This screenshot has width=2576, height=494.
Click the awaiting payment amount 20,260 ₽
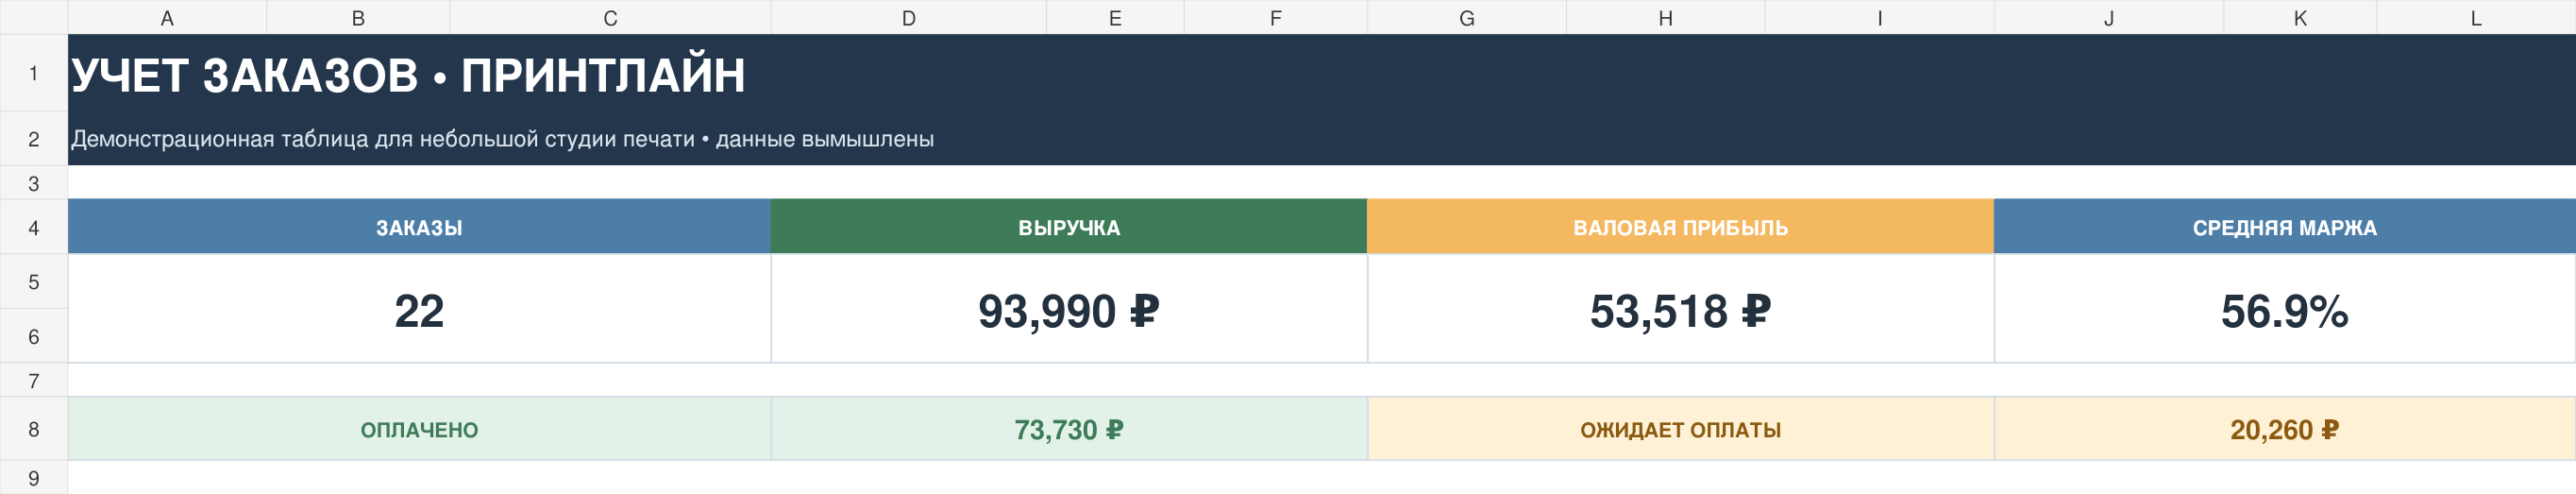point(2285,429)
